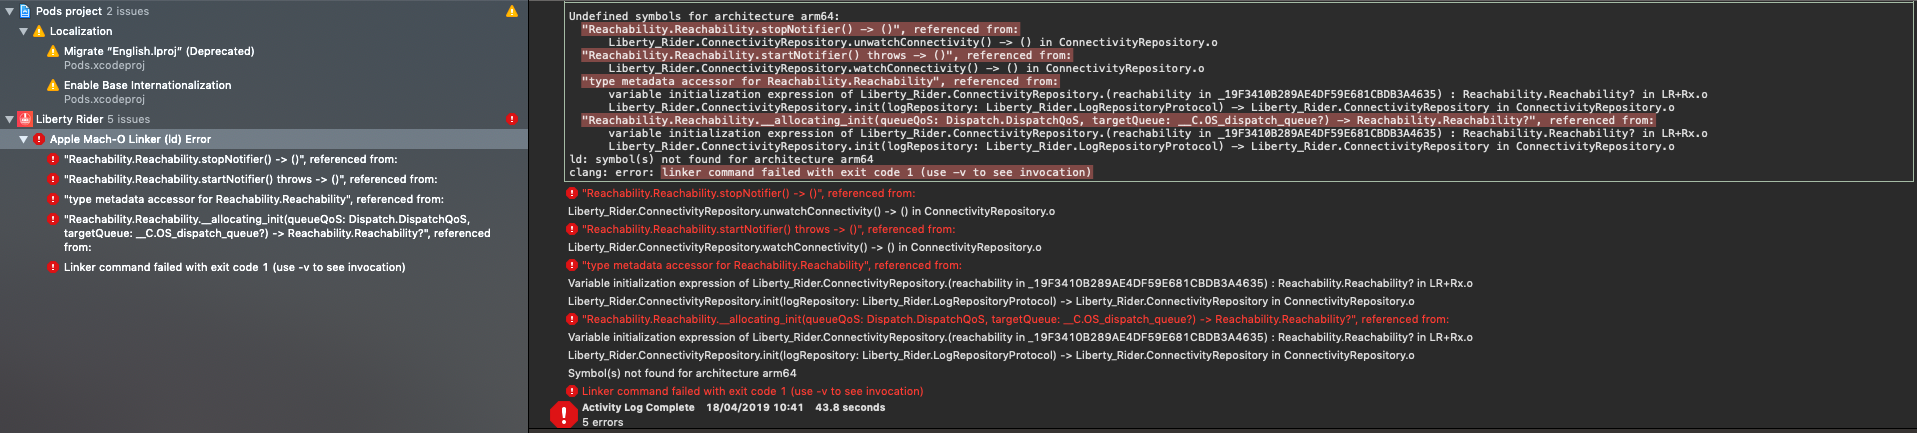This screenshot has width=1917, height=433.
Task: Click the 43.8 seconds duration text
Action: [x=850, y=407]
